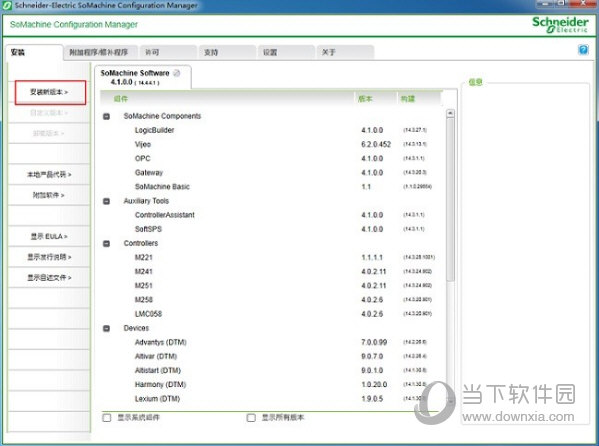Collapse the Devices group
The height and width of the screenshot is (446, 599).
tap(107, 328)
